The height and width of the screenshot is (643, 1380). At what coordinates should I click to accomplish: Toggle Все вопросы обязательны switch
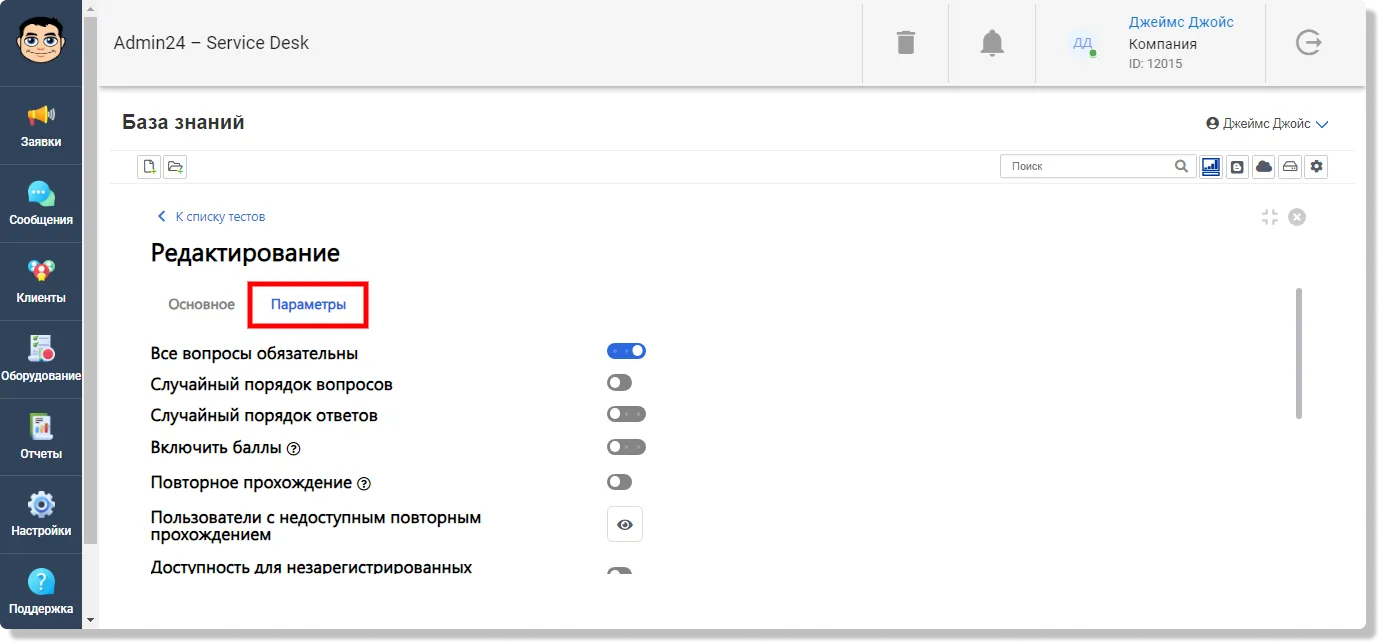coord(626,351)
